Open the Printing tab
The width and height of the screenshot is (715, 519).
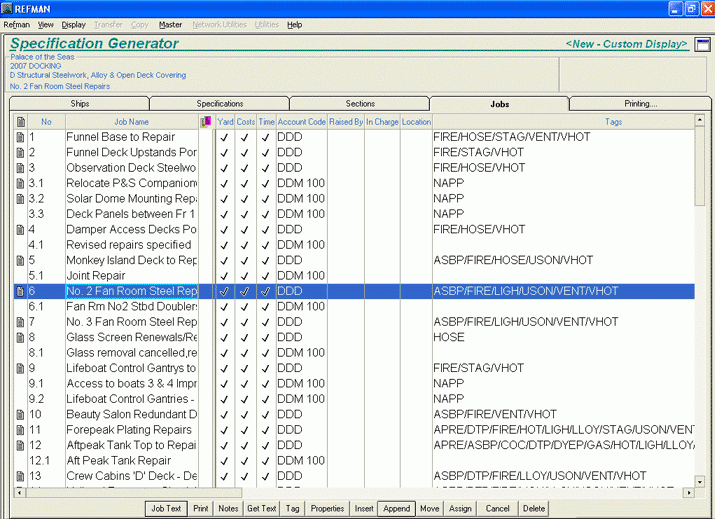pos(640,104)
